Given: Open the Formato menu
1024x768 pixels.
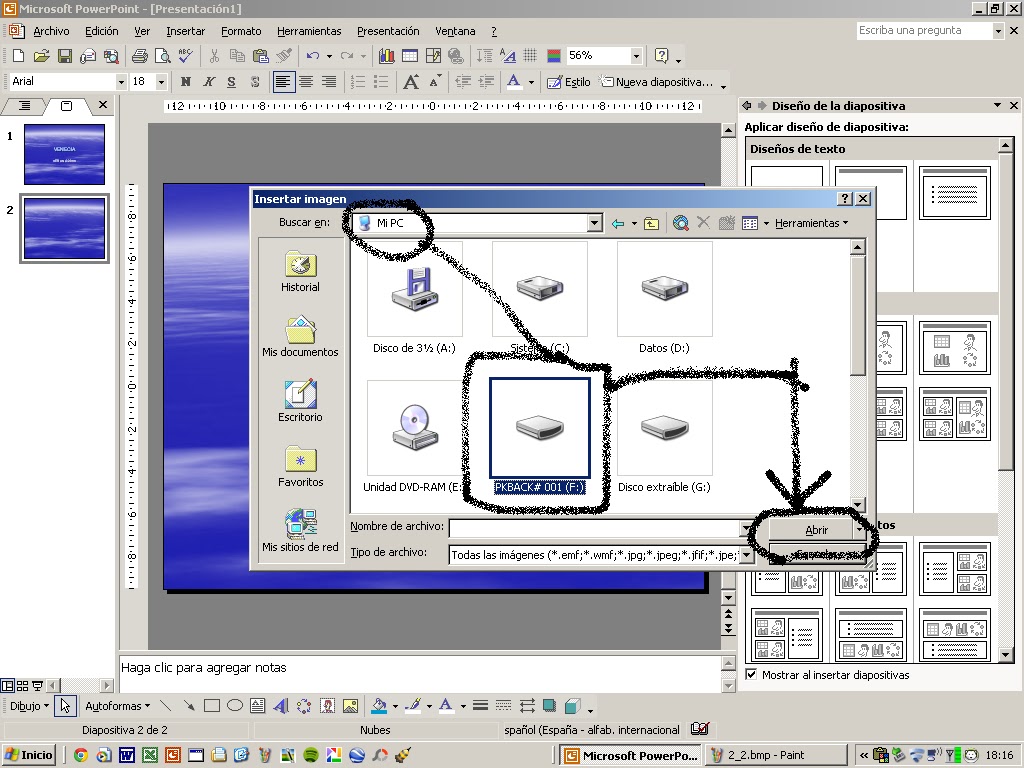Looking at the screenshot, I should point(241,31).
